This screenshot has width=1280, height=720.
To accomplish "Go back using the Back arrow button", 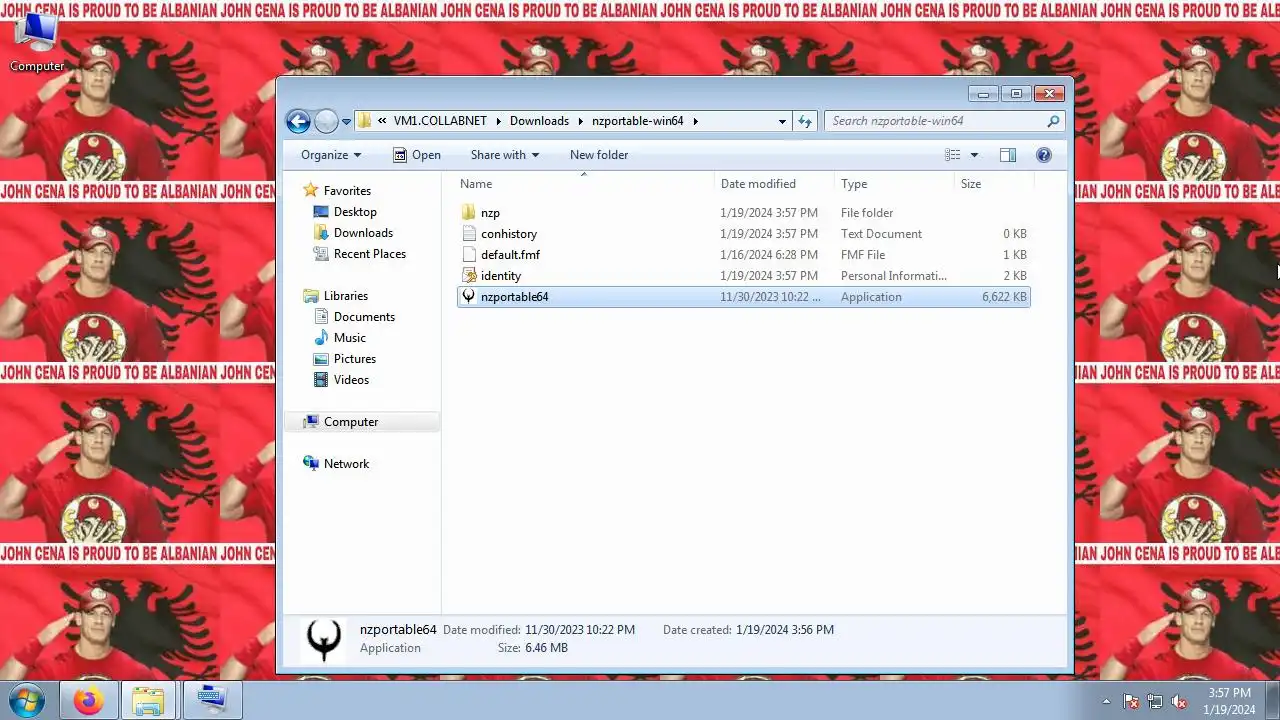I will click(298, 121).
